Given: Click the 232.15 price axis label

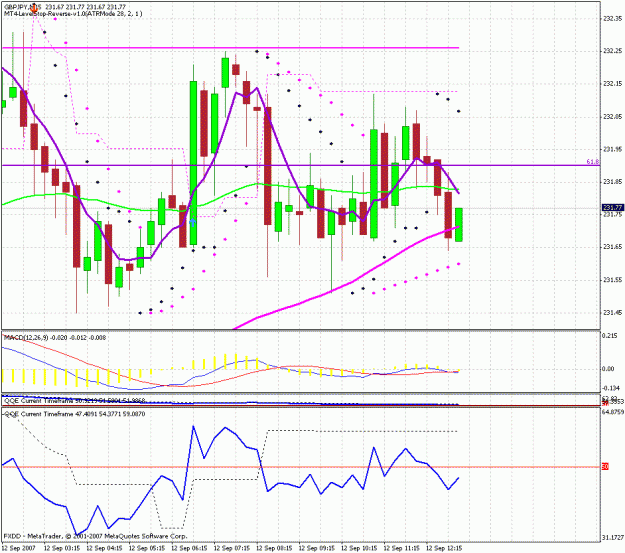Looking at the screenshot, I should click(x=612, y=83).
